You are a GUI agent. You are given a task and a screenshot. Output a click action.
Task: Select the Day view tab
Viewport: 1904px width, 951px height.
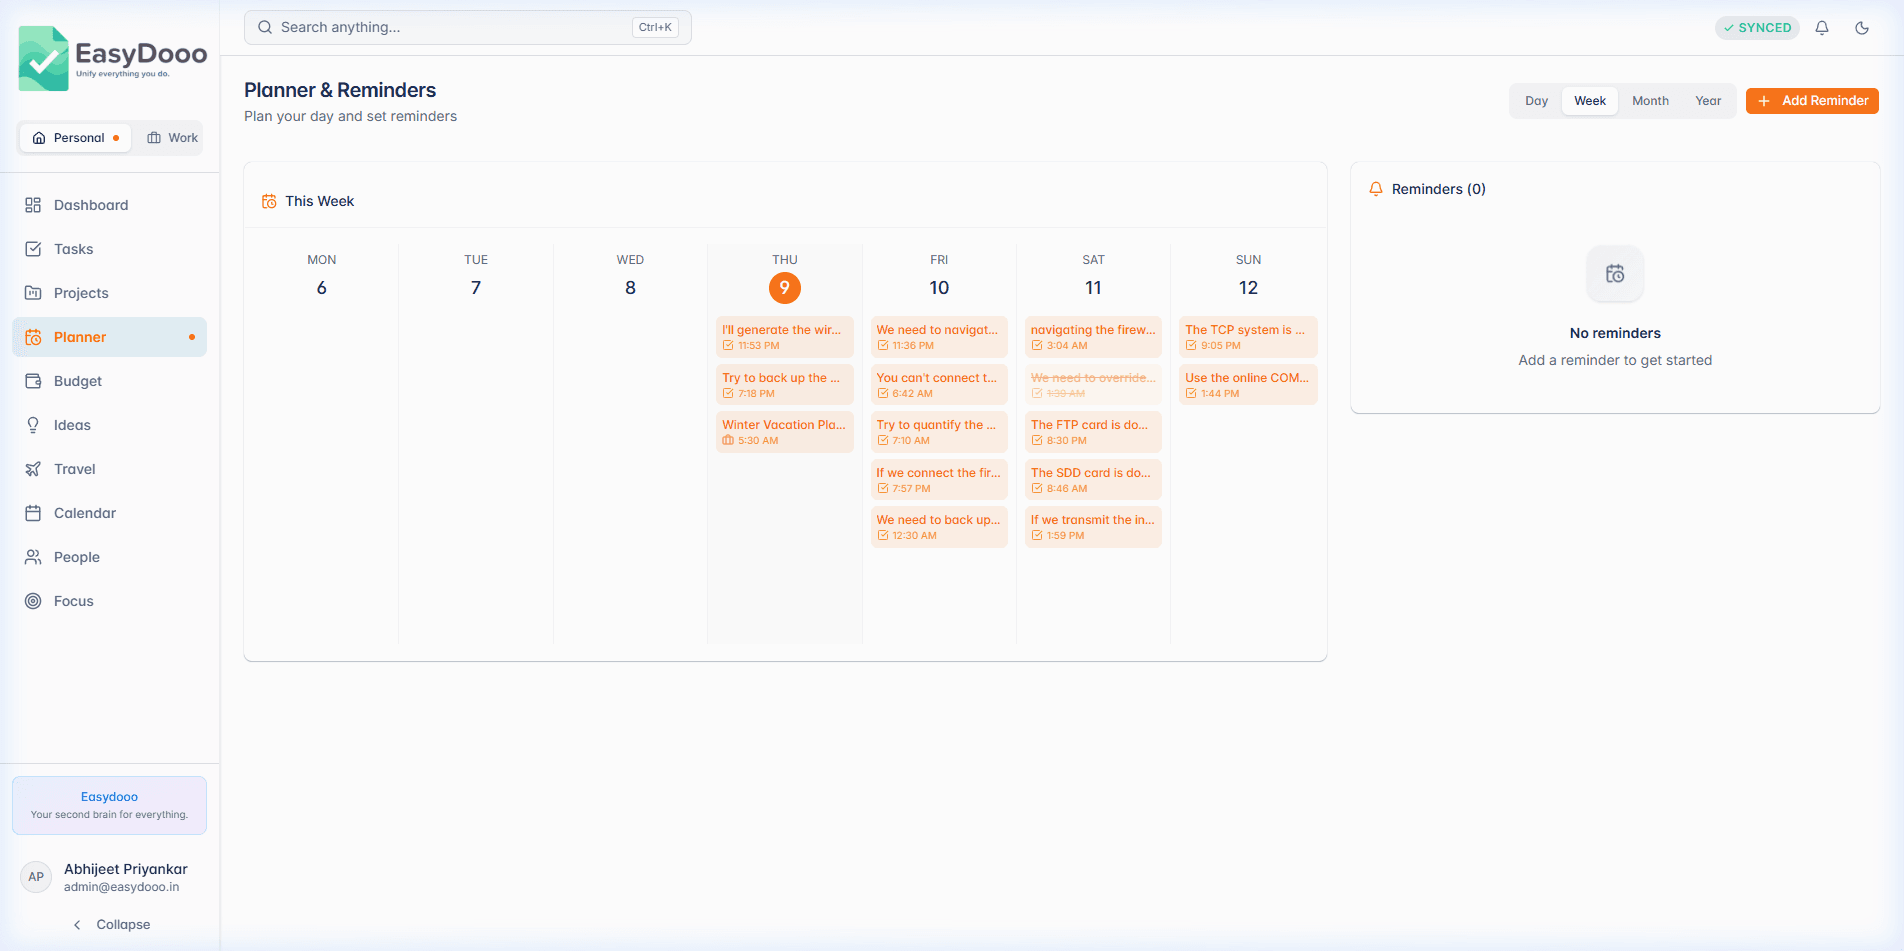pos(1536,101)
